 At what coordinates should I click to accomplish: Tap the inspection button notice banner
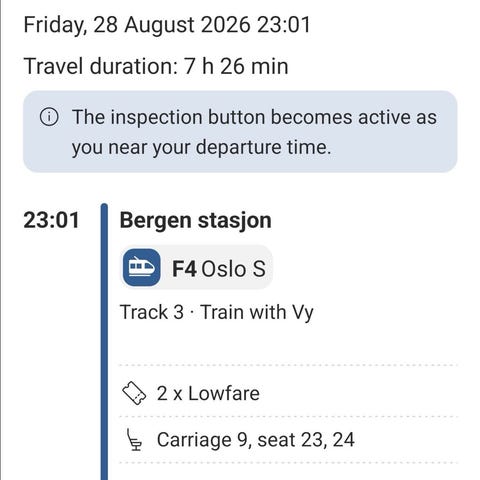[240, 131]
